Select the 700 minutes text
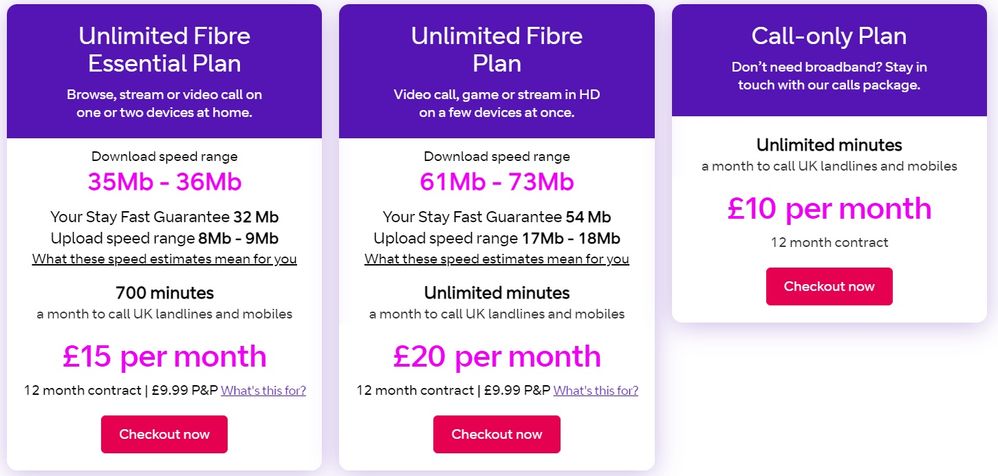Screen dimensions: 998x476 [x=164, y=293]
